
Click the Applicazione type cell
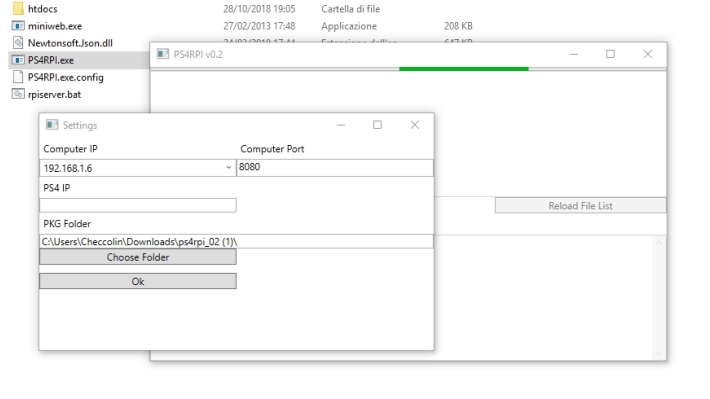coord(349,26)
